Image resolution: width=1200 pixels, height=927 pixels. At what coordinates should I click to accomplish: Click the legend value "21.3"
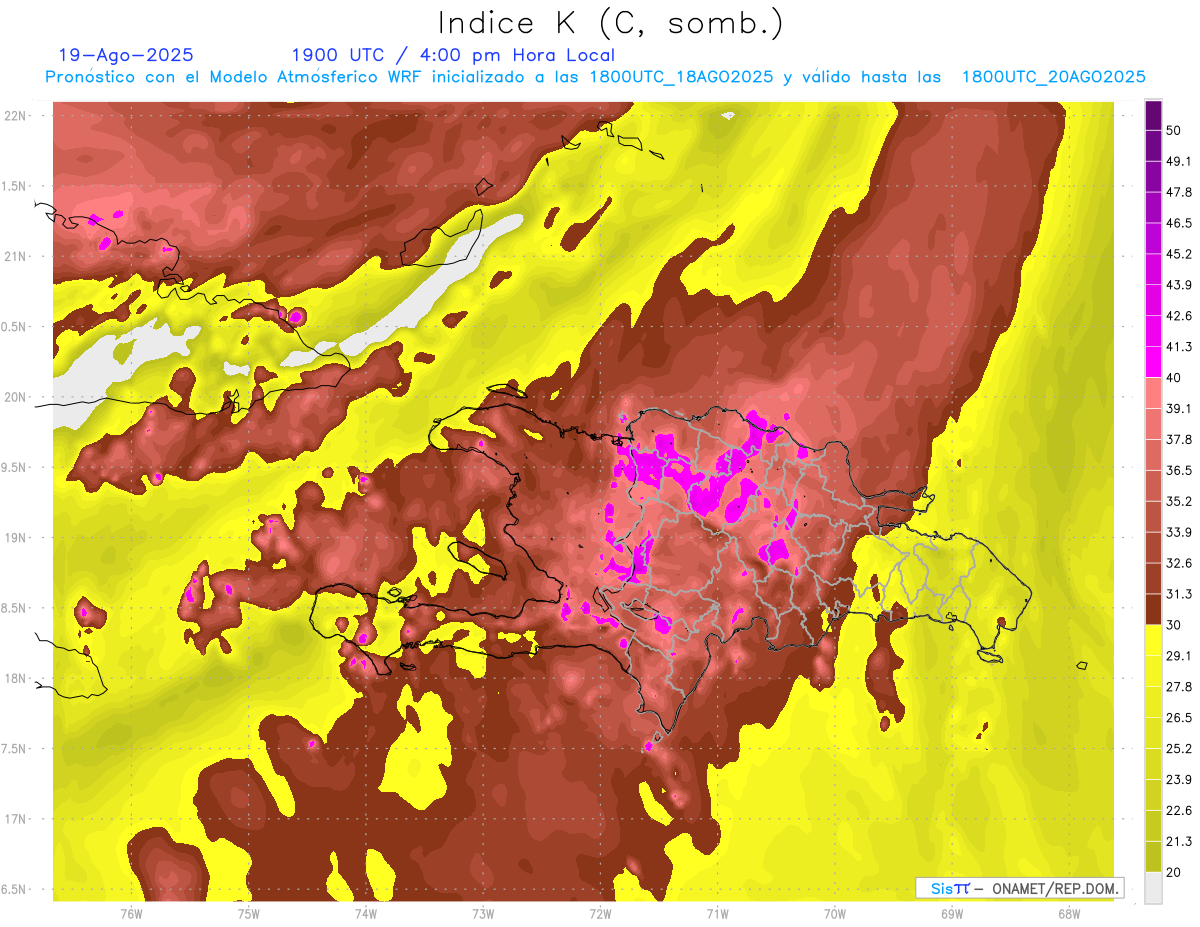point(1179,842)
